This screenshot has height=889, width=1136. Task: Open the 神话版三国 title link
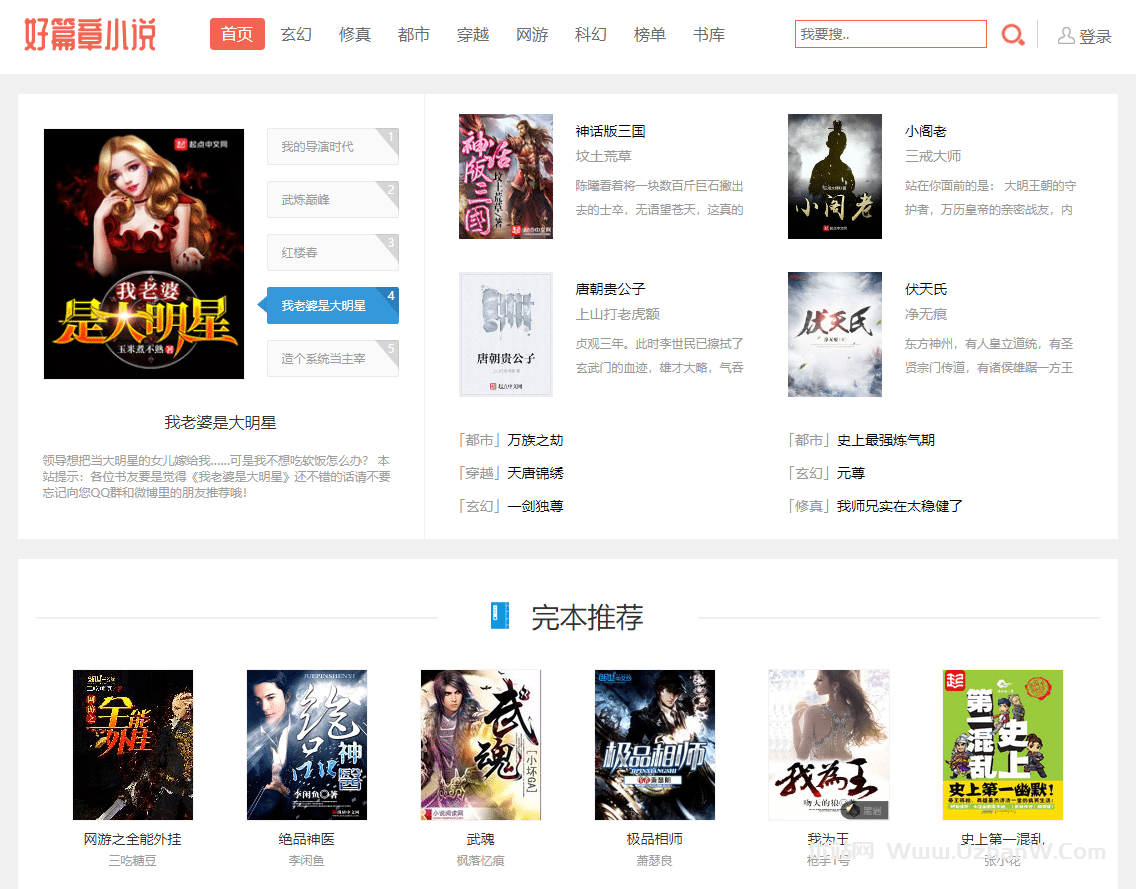610,131
